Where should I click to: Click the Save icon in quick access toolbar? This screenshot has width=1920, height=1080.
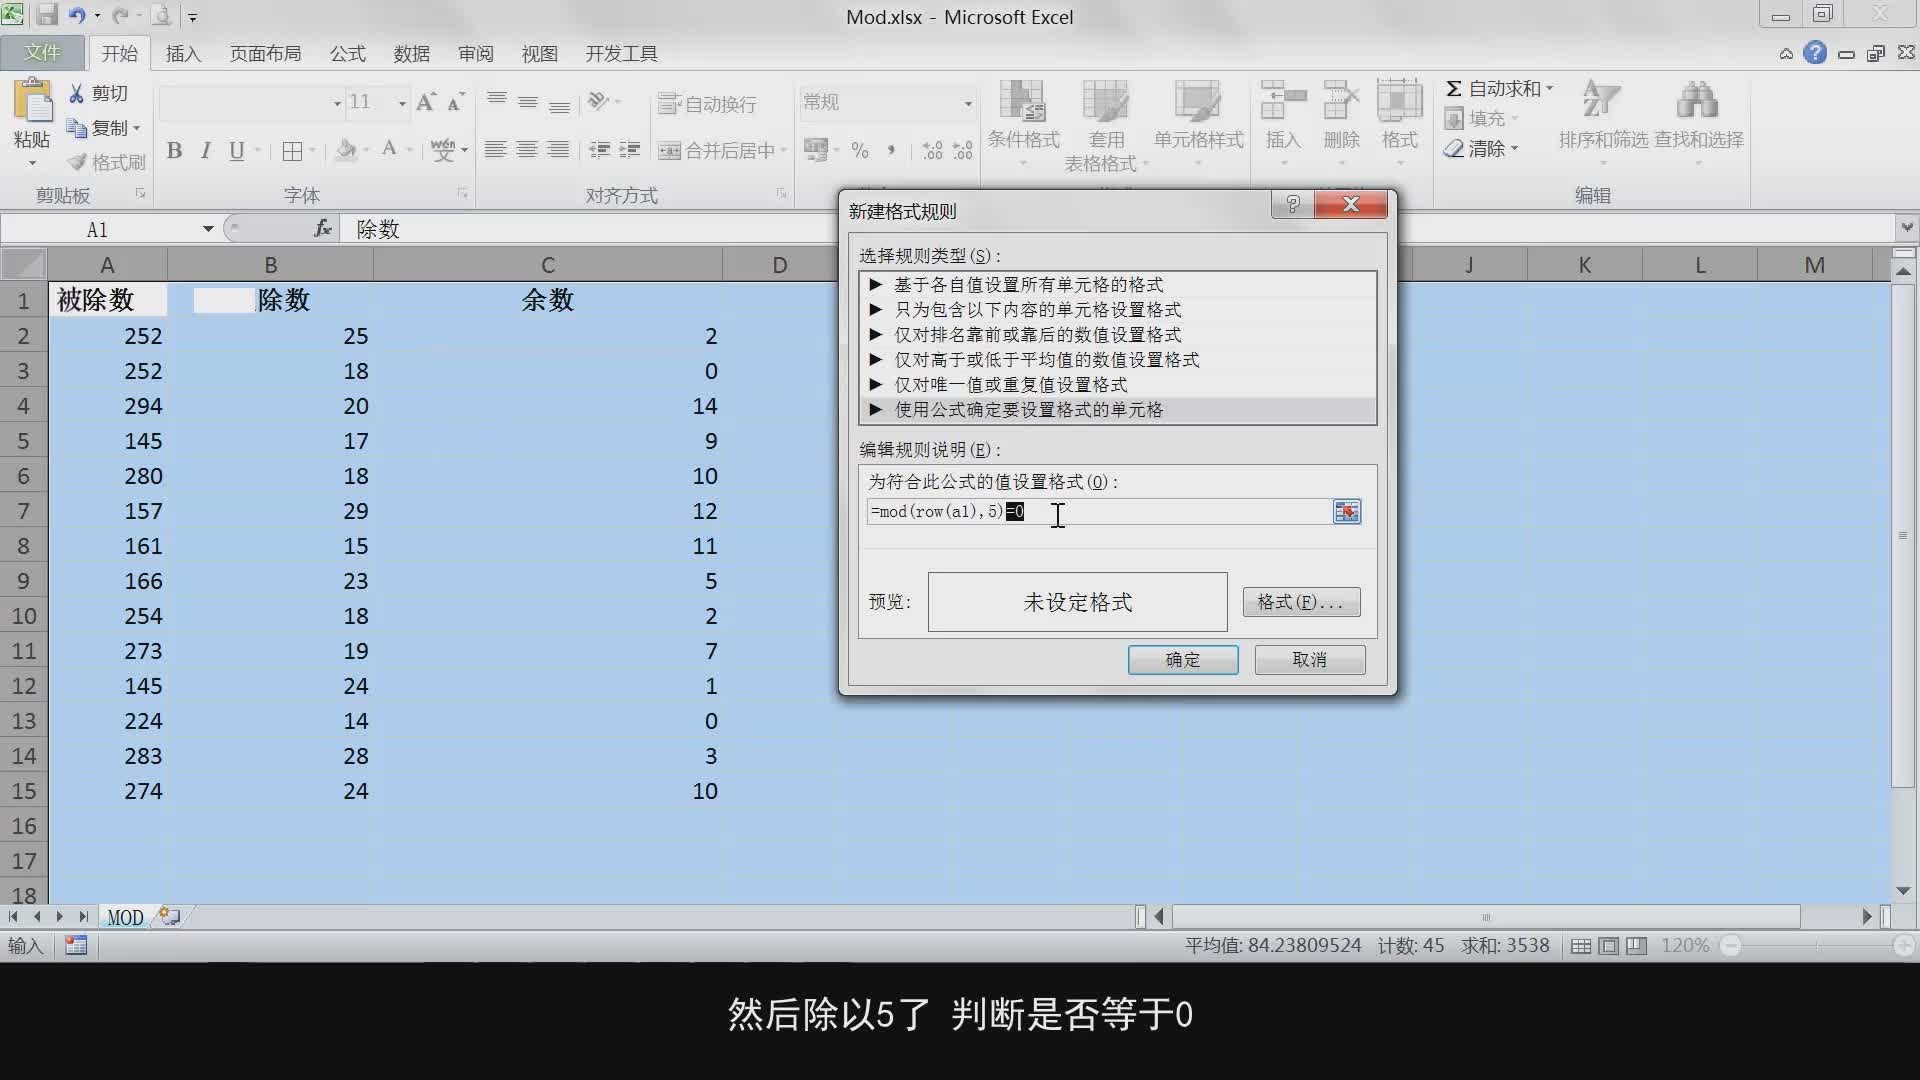coord(47,16)
